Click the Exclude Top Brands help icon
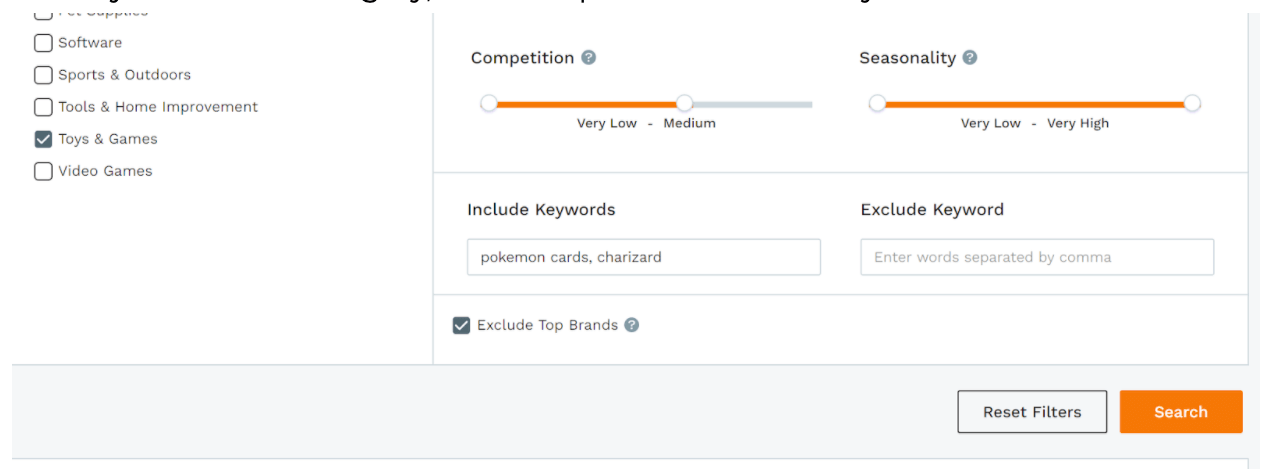This screenshot has width=1268, height=474. 632,325
